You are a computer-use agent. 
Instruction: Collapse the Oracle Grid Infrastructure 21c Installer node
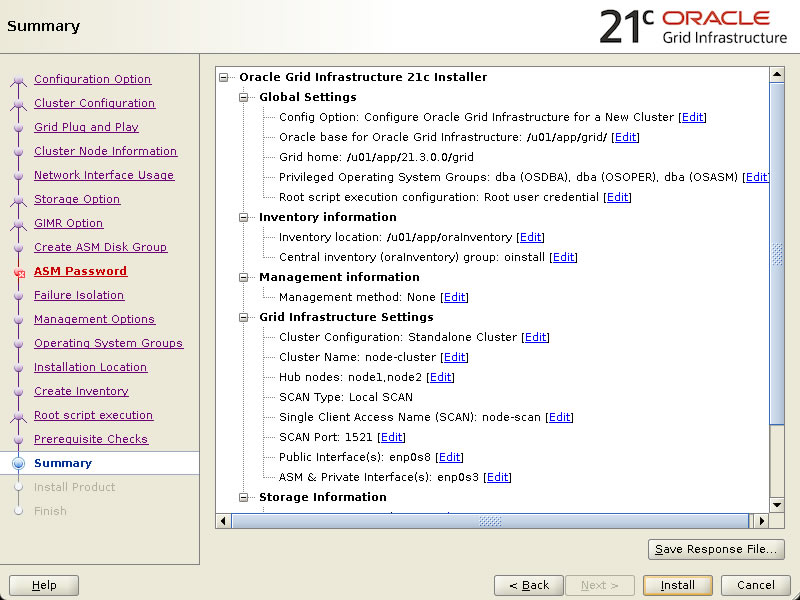point(223,78)
